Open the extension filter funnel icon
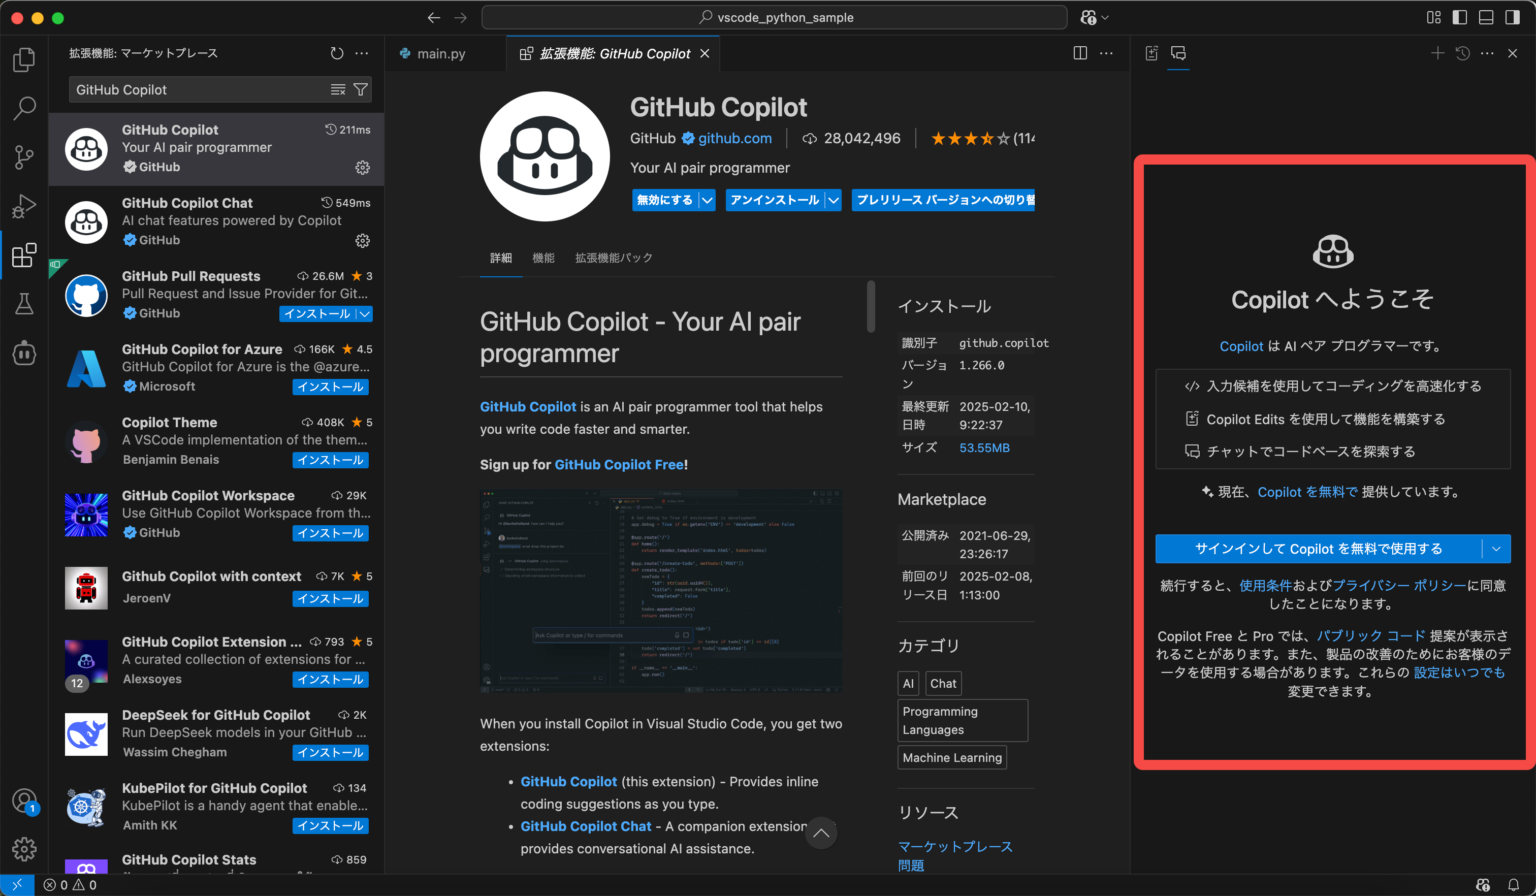This screenshot has height=896, width=1536. 361,89
